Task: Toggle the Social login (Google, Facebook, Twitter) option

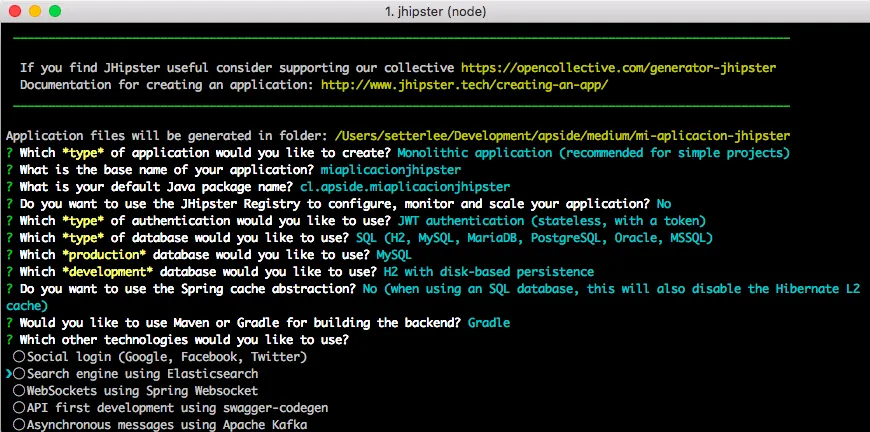Action: [160, 357]
